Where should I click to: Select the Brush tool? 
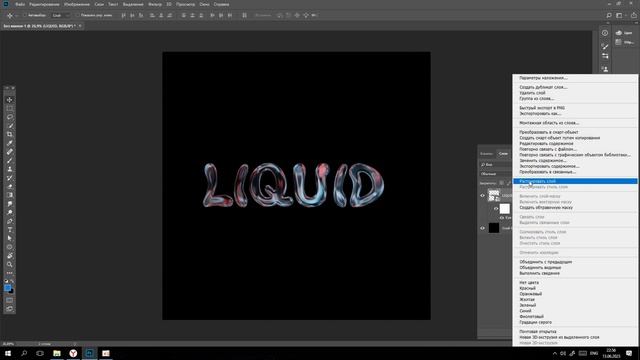(x=9, y=160)
